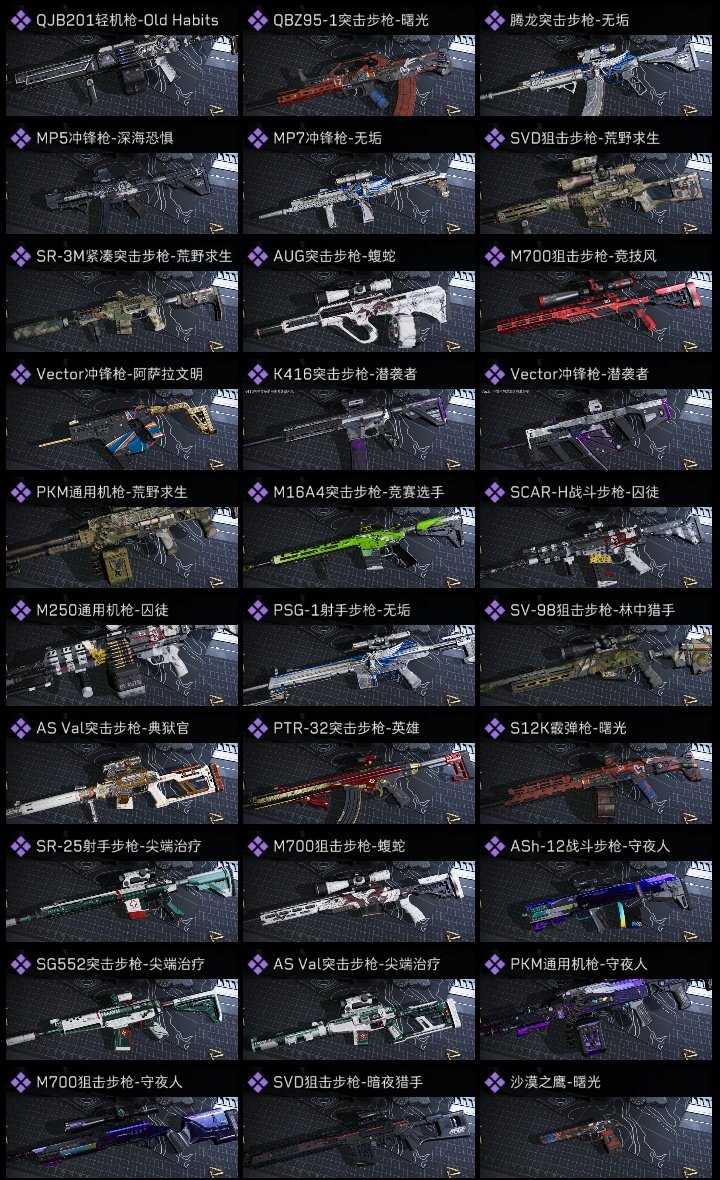Click the purple icon before SG552突击步枪-尖端治疗

click(x=20, y=964)
